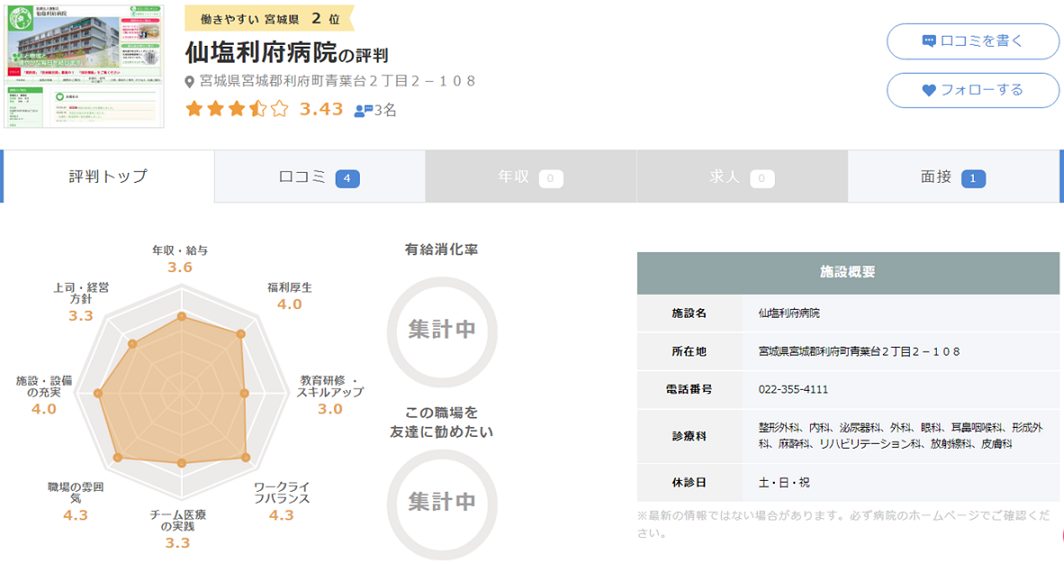
Task: Click the チーム医療の実践 3.3 label
Action: point(178,529)
